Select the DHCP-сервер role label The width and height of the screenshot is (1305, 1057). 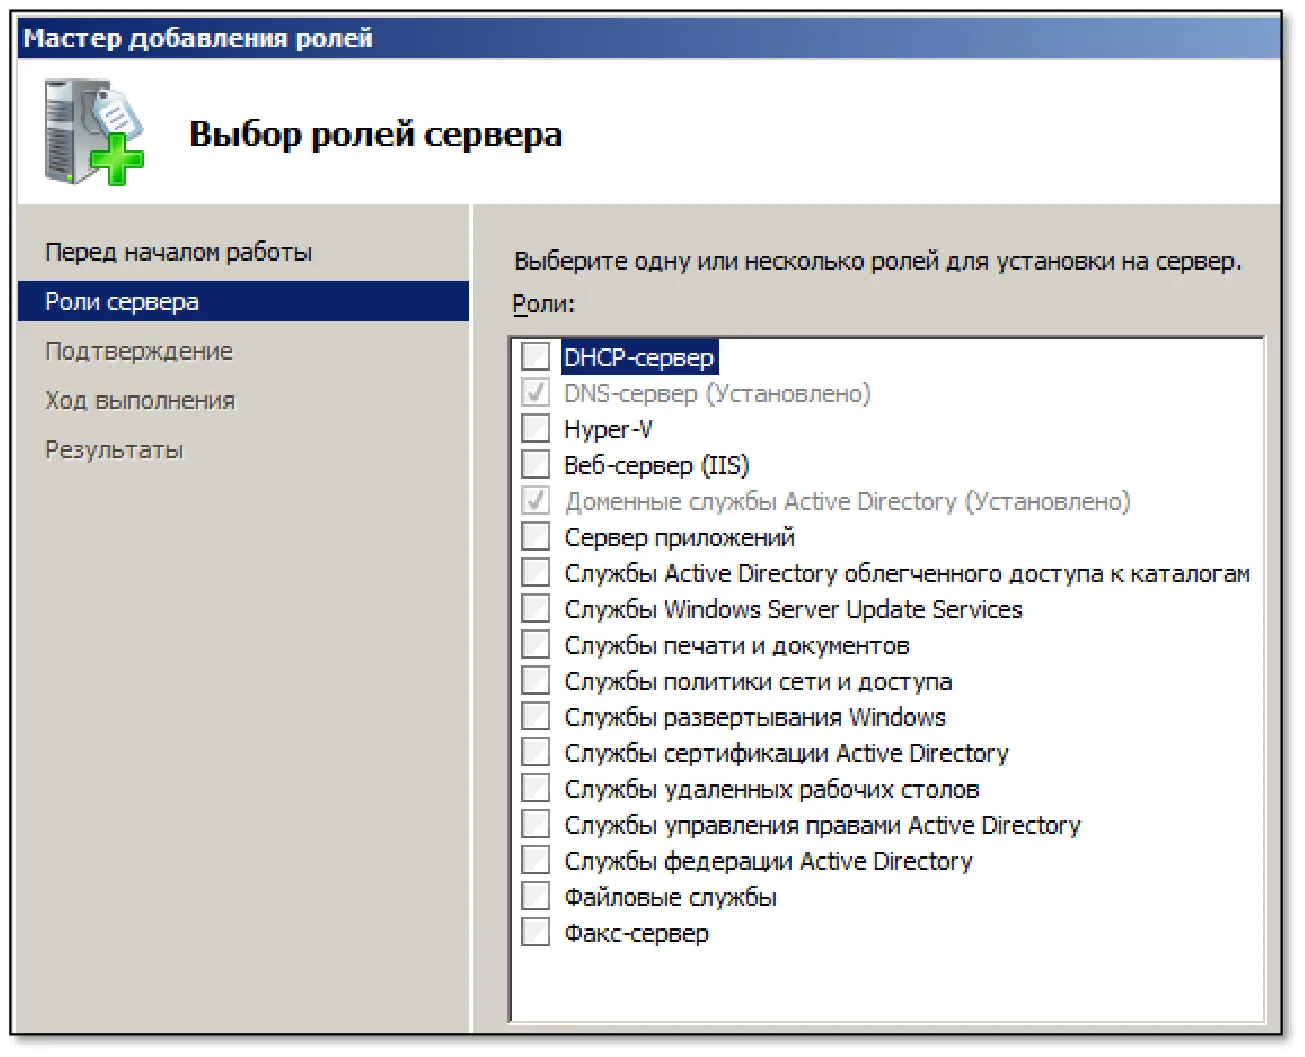[x=639, y=357]
